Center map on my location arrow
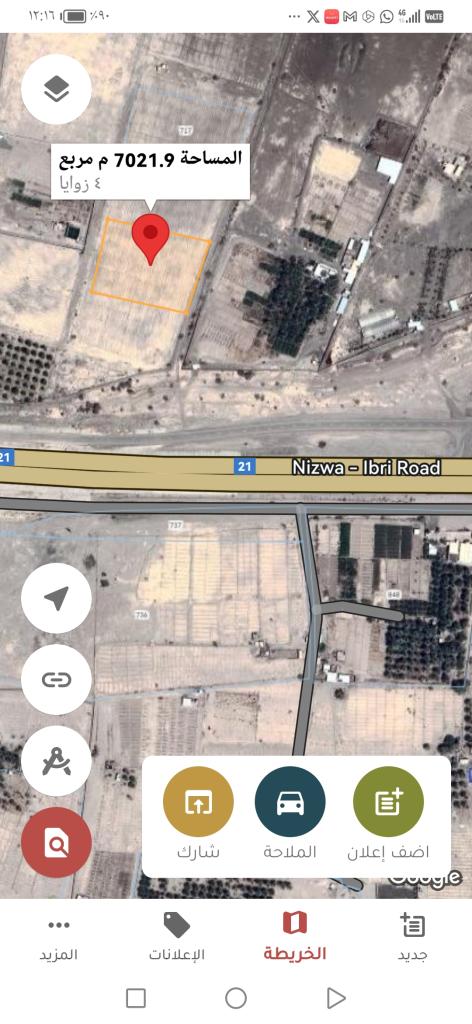The height and width of the screenshot is (1024, 472). [x=56, y=598]
